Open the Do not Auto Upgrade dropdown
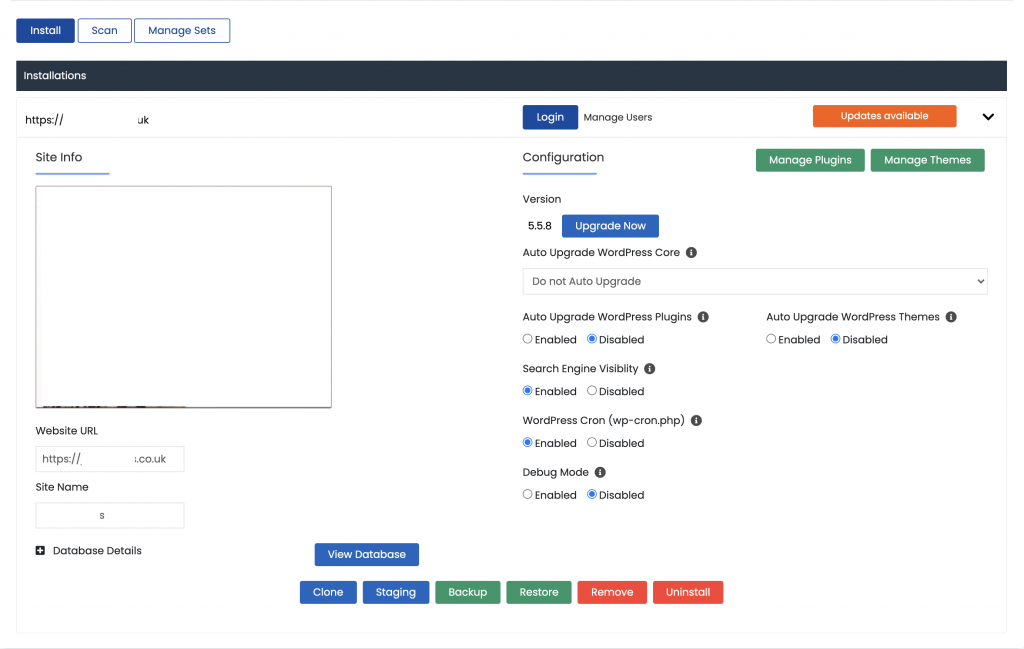 (754, 281)
